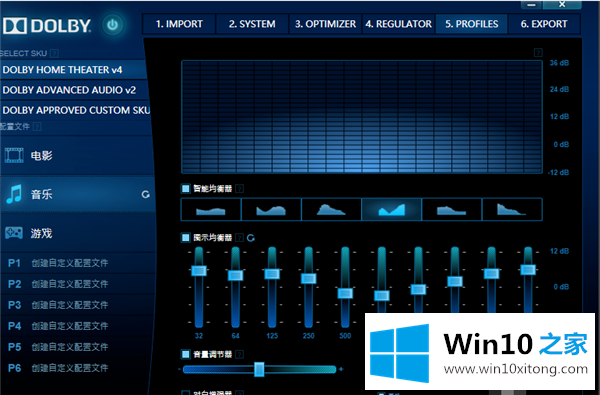Open help icon next to 音量调节器

[240, 354]
